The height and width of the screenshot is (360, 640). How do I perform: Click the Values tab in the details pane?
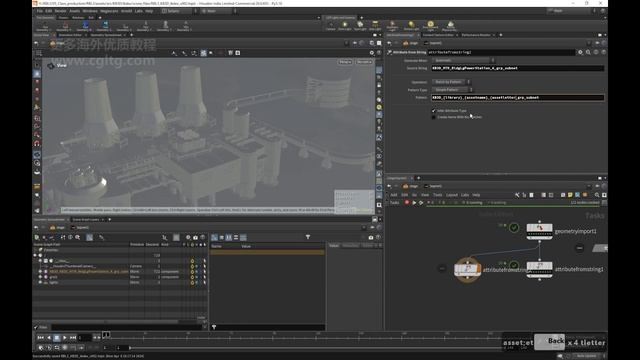[334, 246]
